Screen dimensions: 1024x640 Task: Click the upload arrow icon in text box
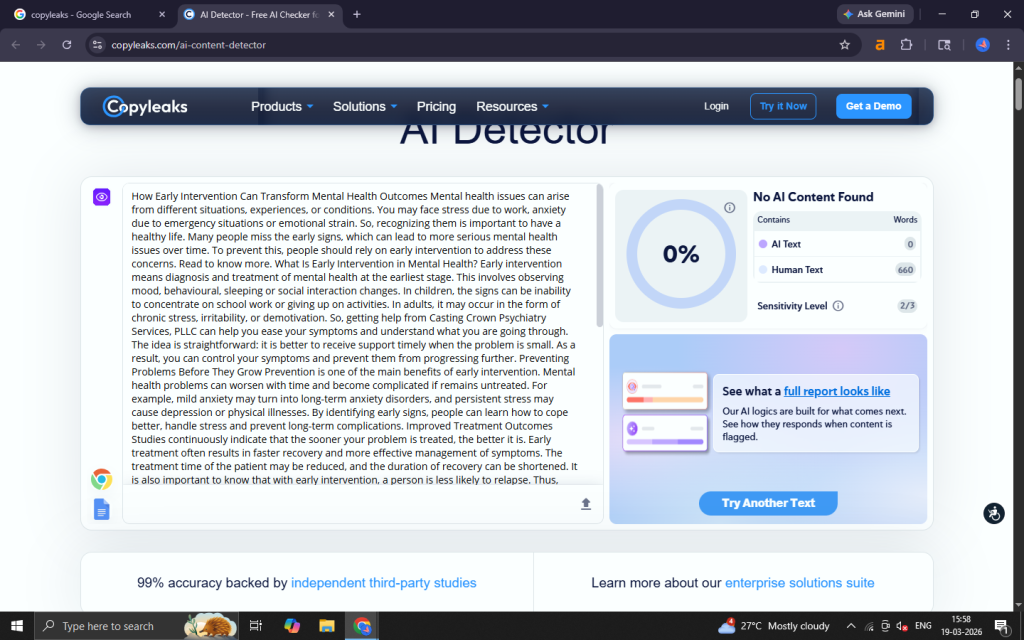[x=586, y=504]
